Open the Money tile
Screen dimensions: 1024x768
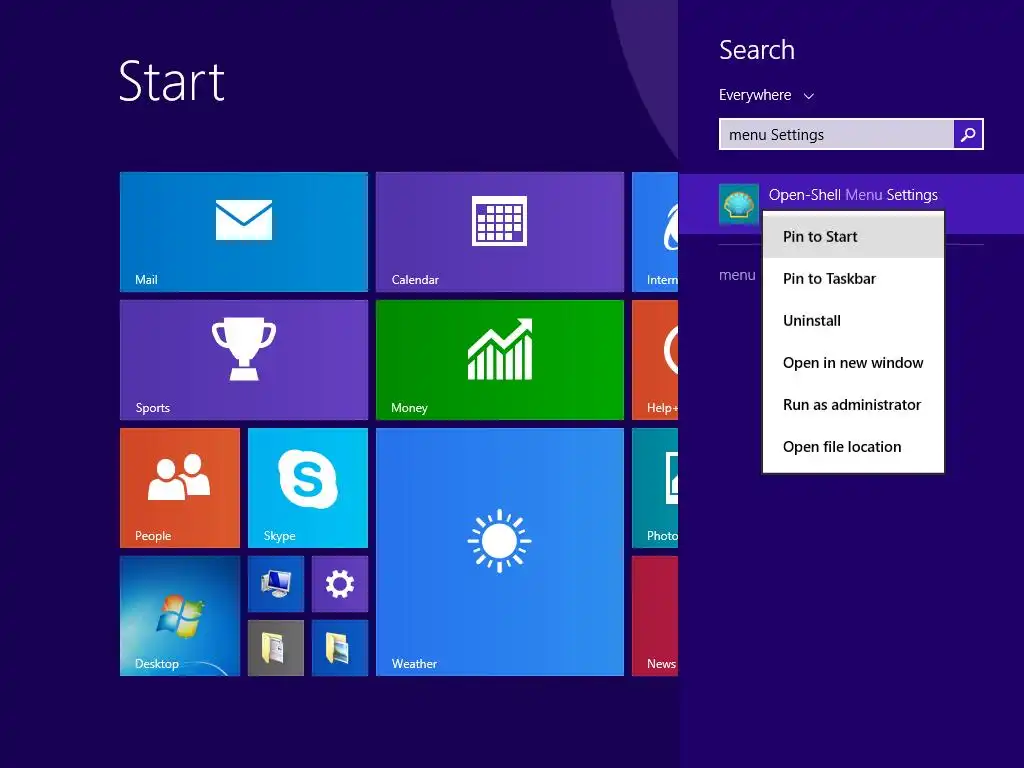(500, 360)
